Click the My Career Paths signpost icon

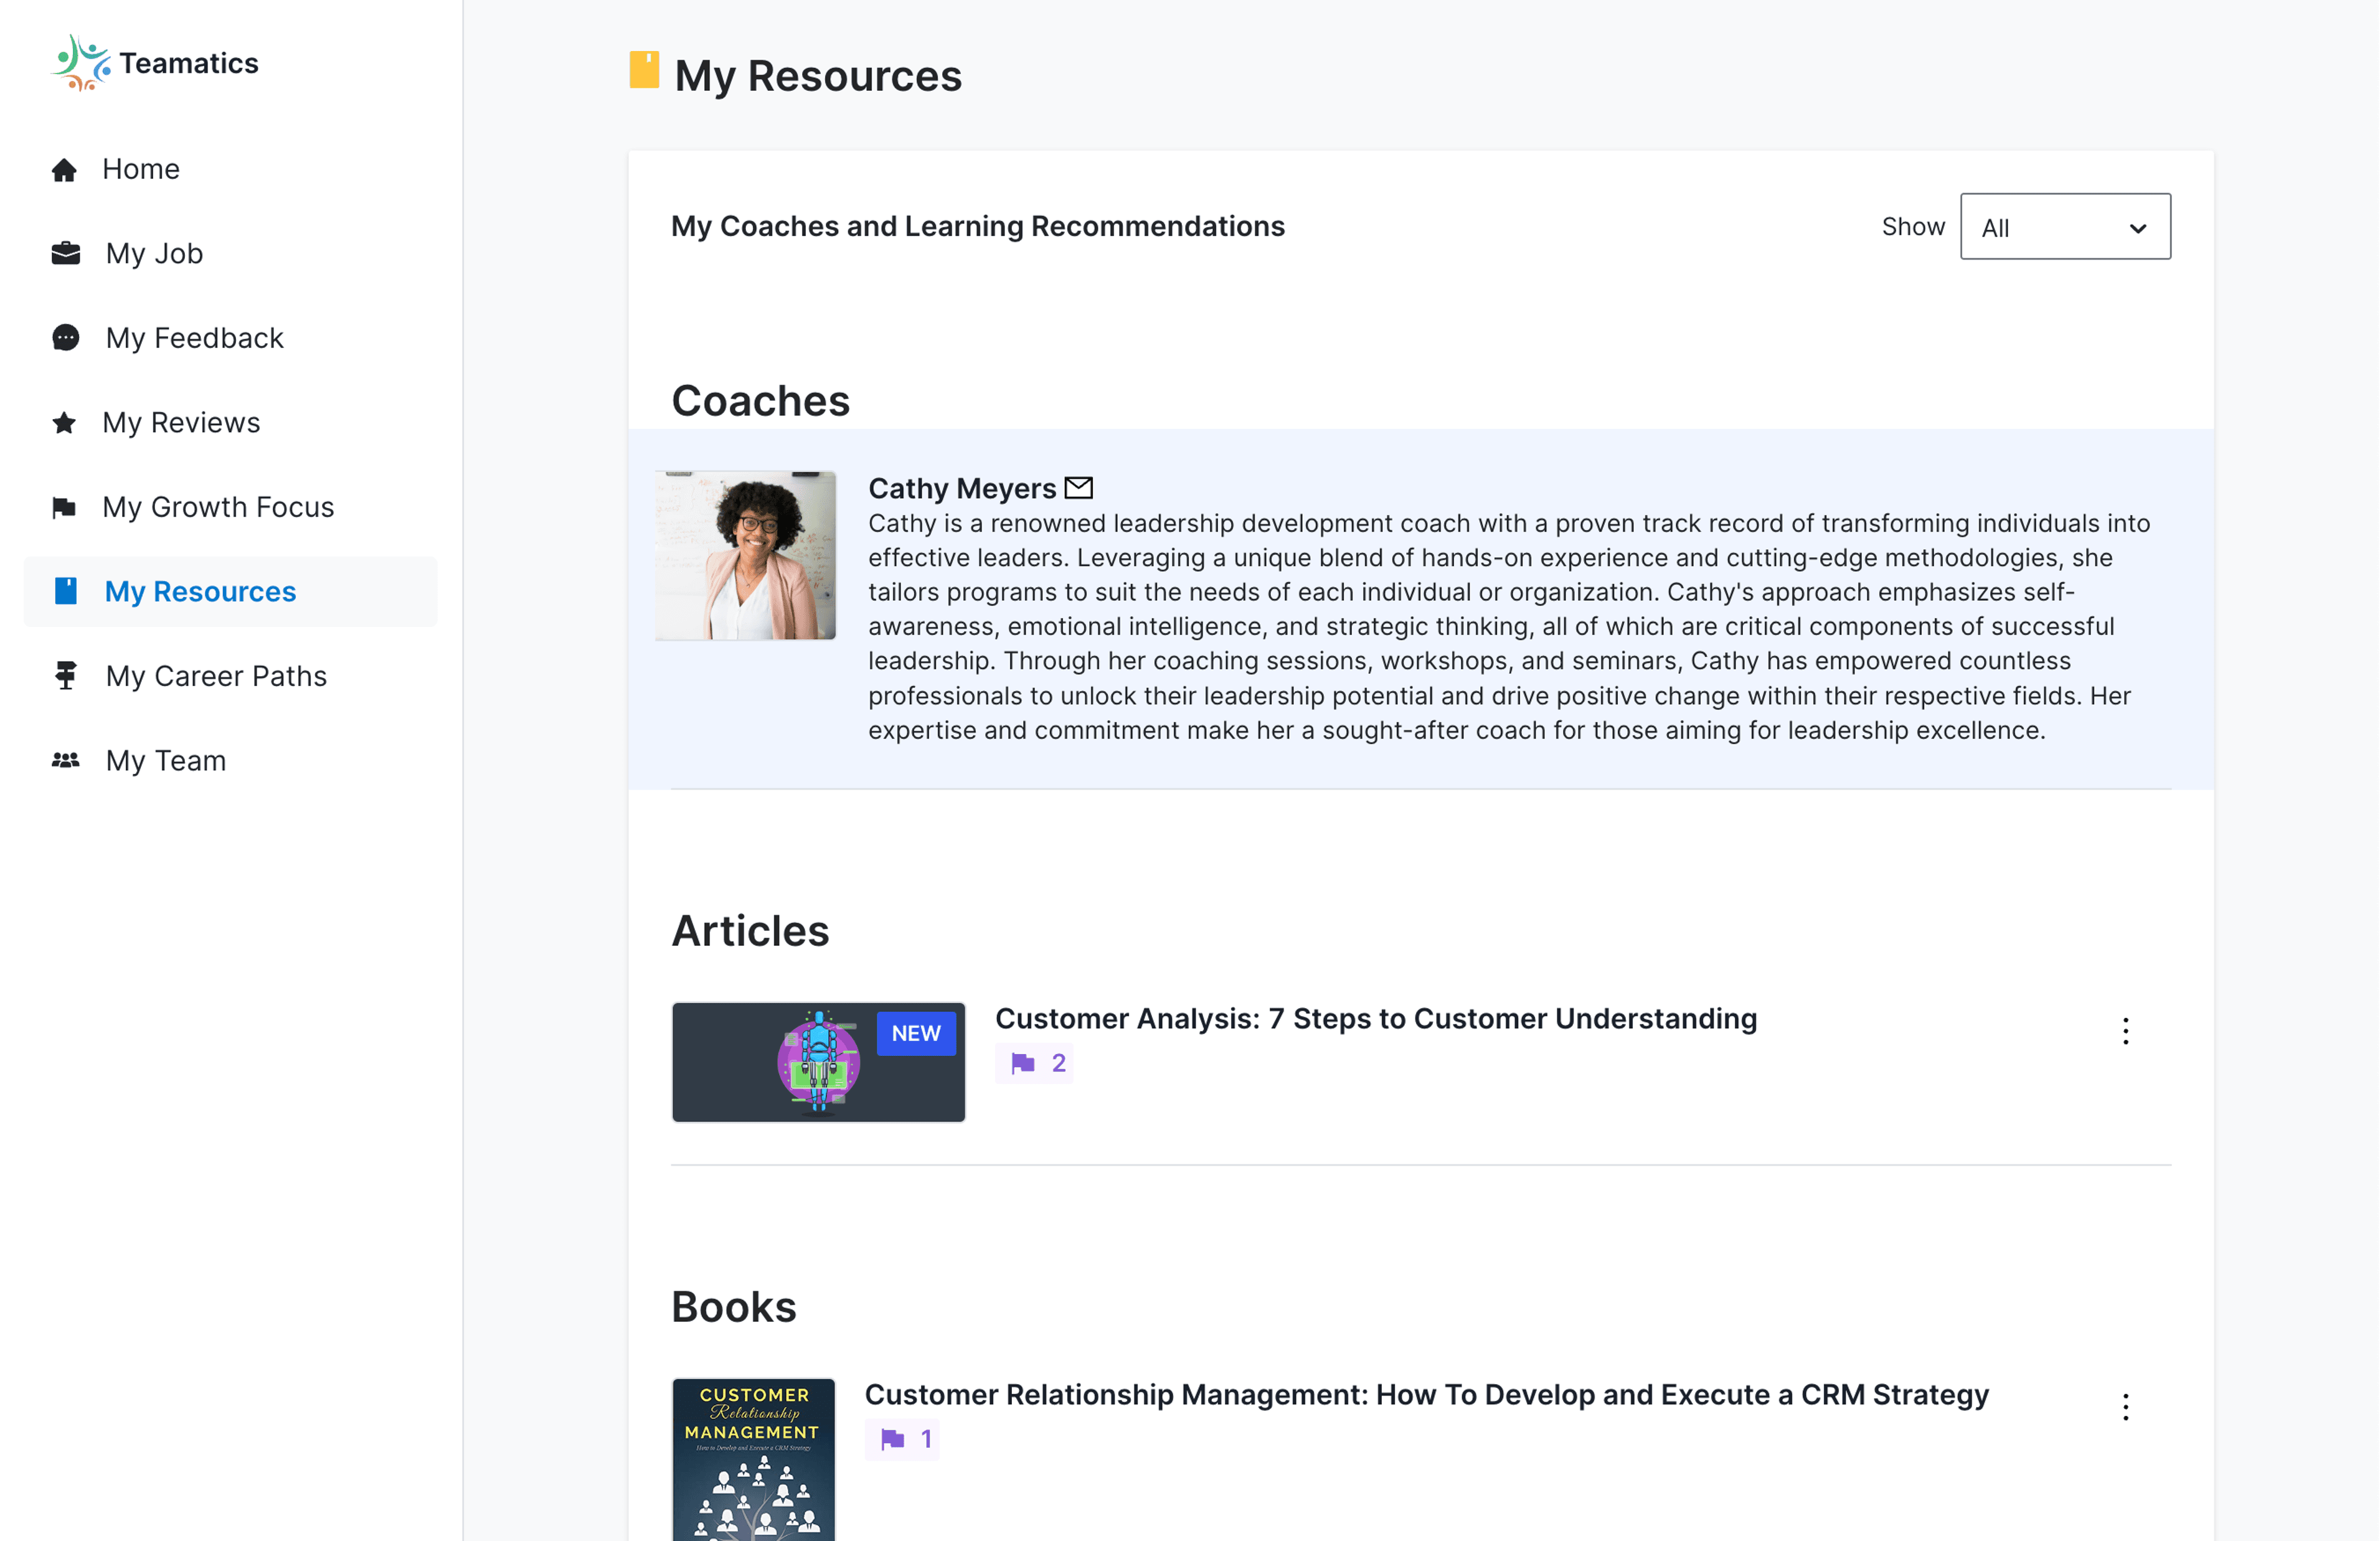[x=65, y=676]
